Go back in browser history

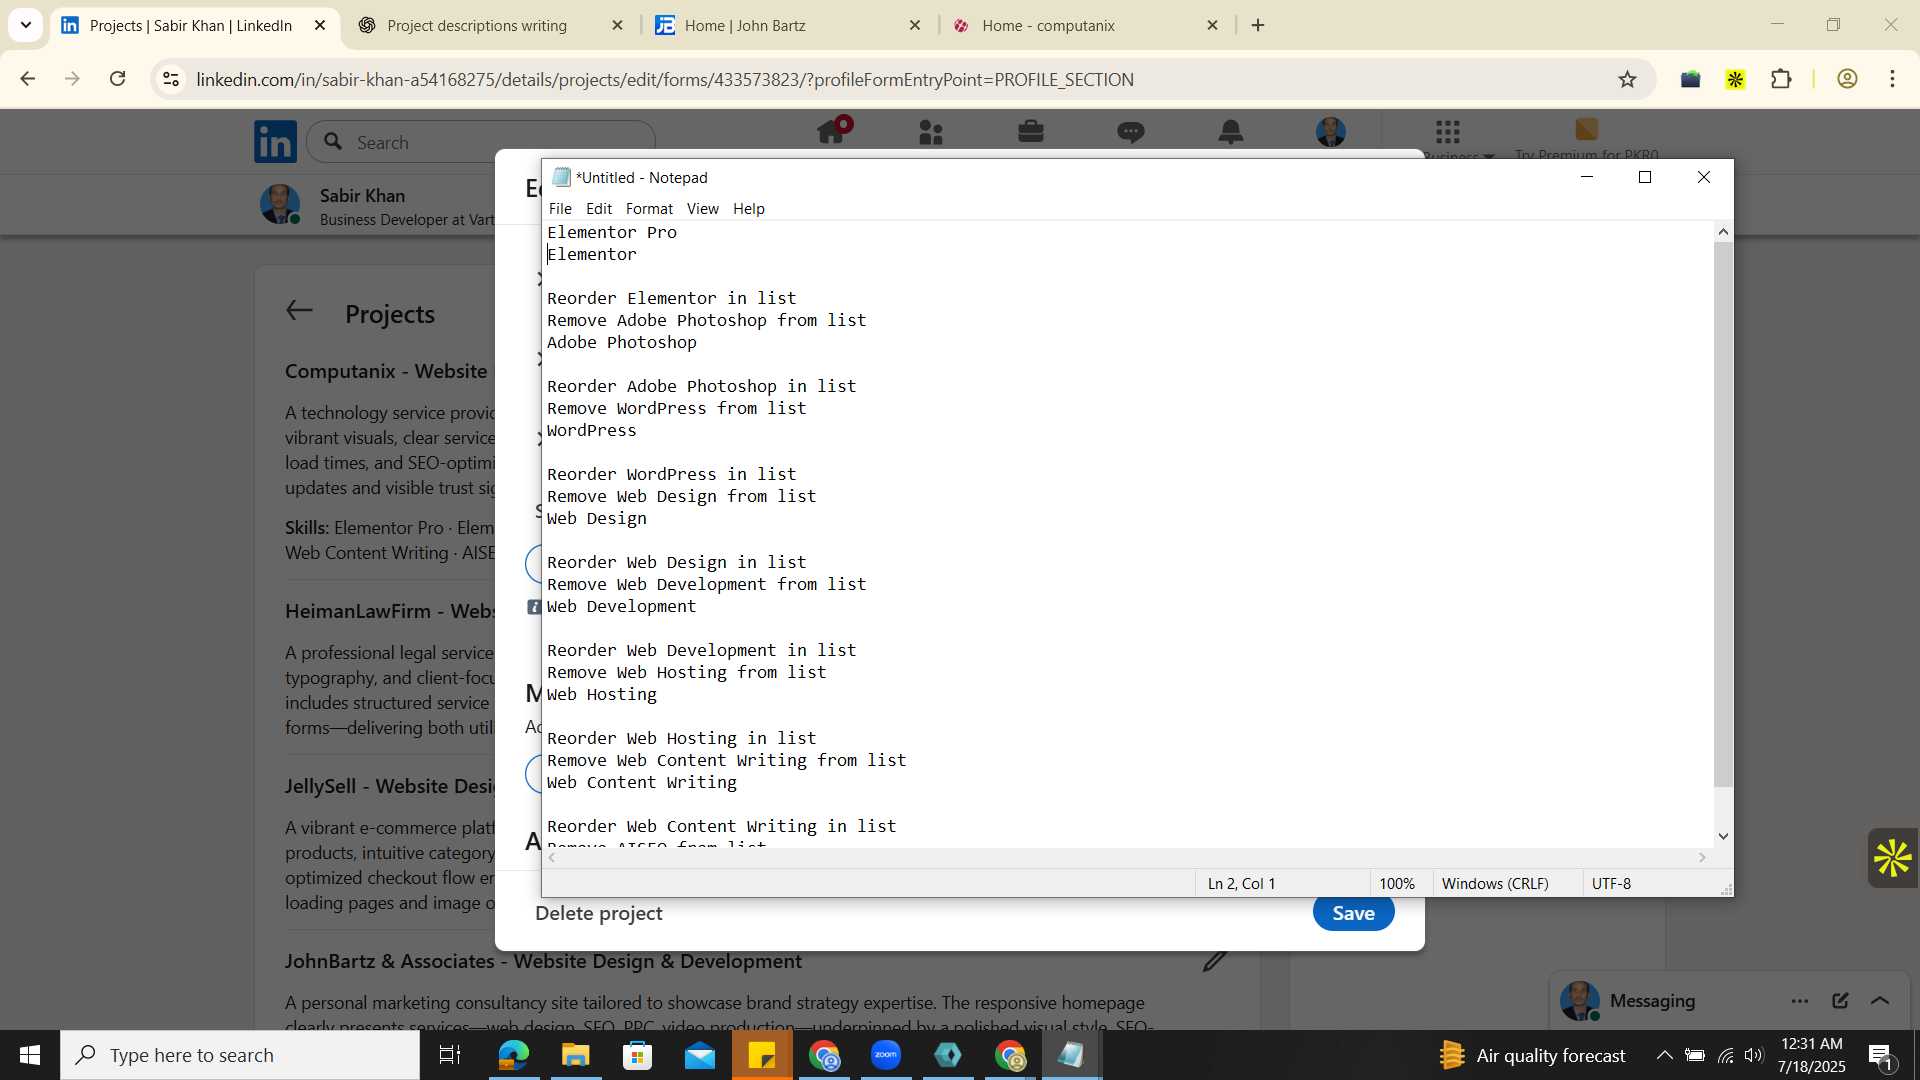pyautogui.click(x=28, y=80)
